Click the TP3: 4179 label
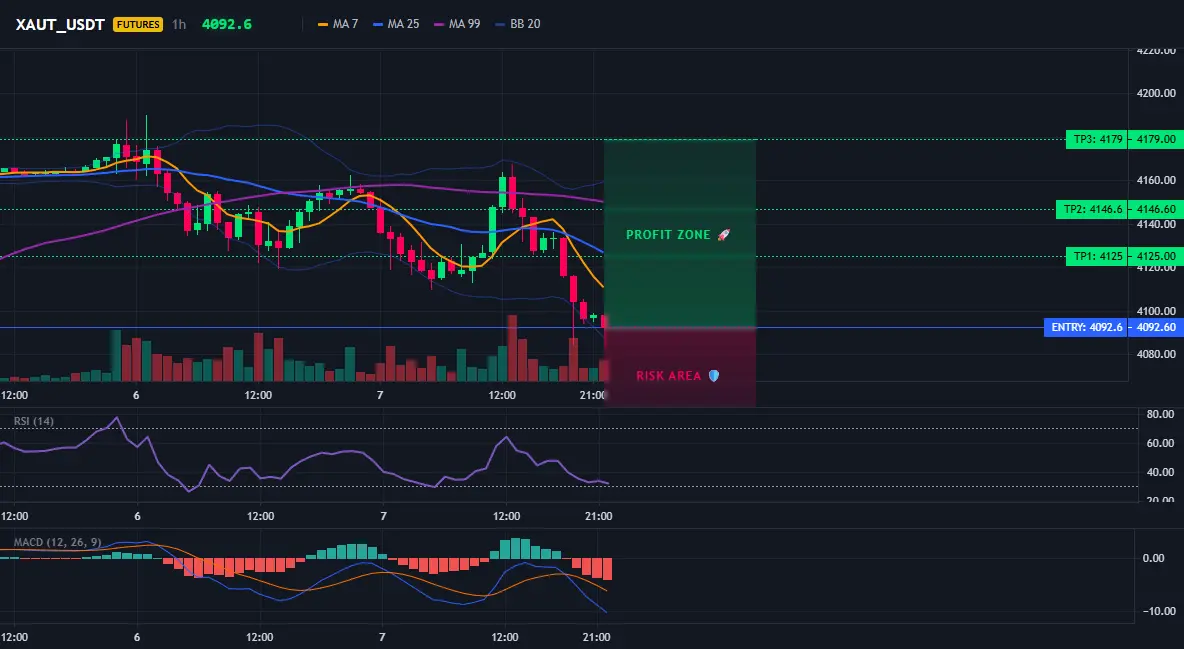Viewport: 1184px width, 649px height. coord(1097,139)
